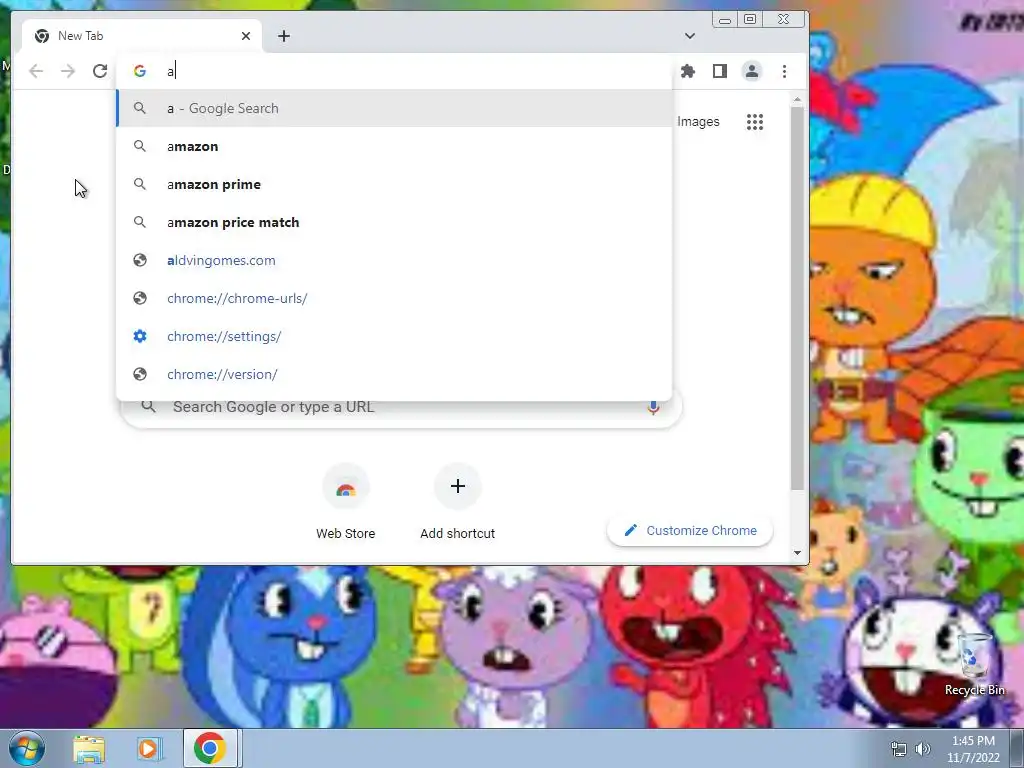Open the Google apps grid icon
The image size is (1024, 768).
point(755,122)
